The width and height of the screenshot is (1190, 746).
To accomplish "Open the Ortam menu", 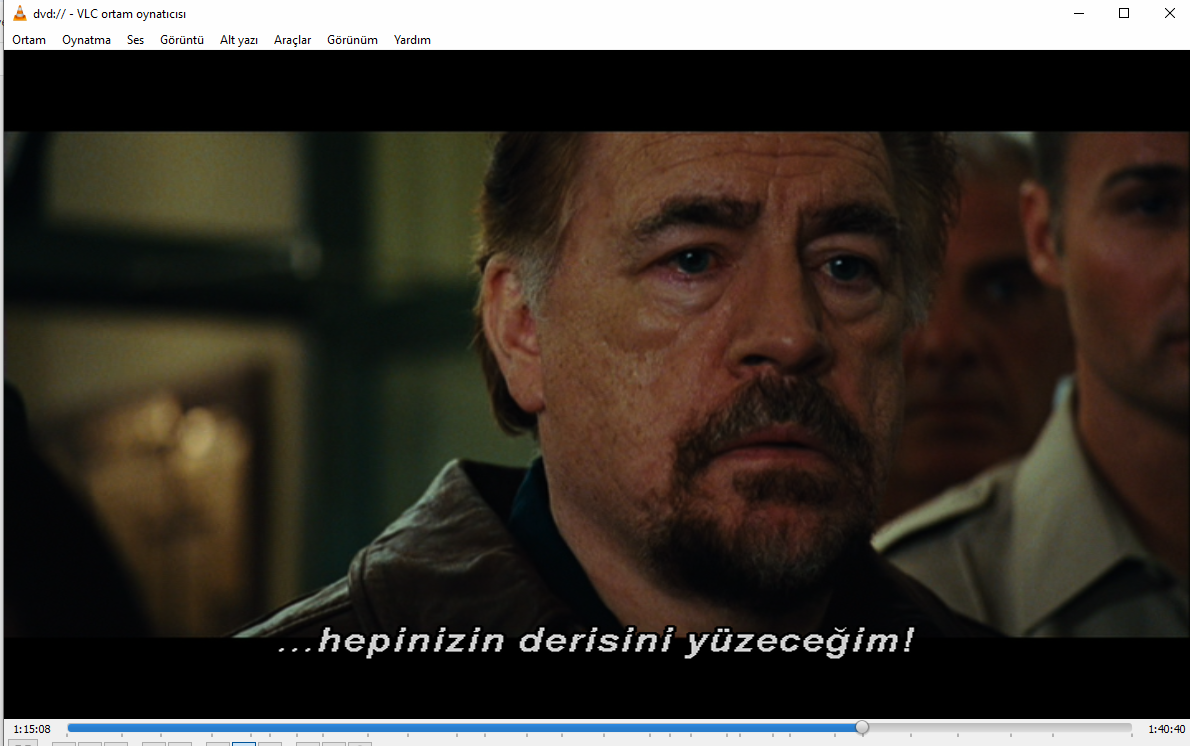I will tap(29, 40).
